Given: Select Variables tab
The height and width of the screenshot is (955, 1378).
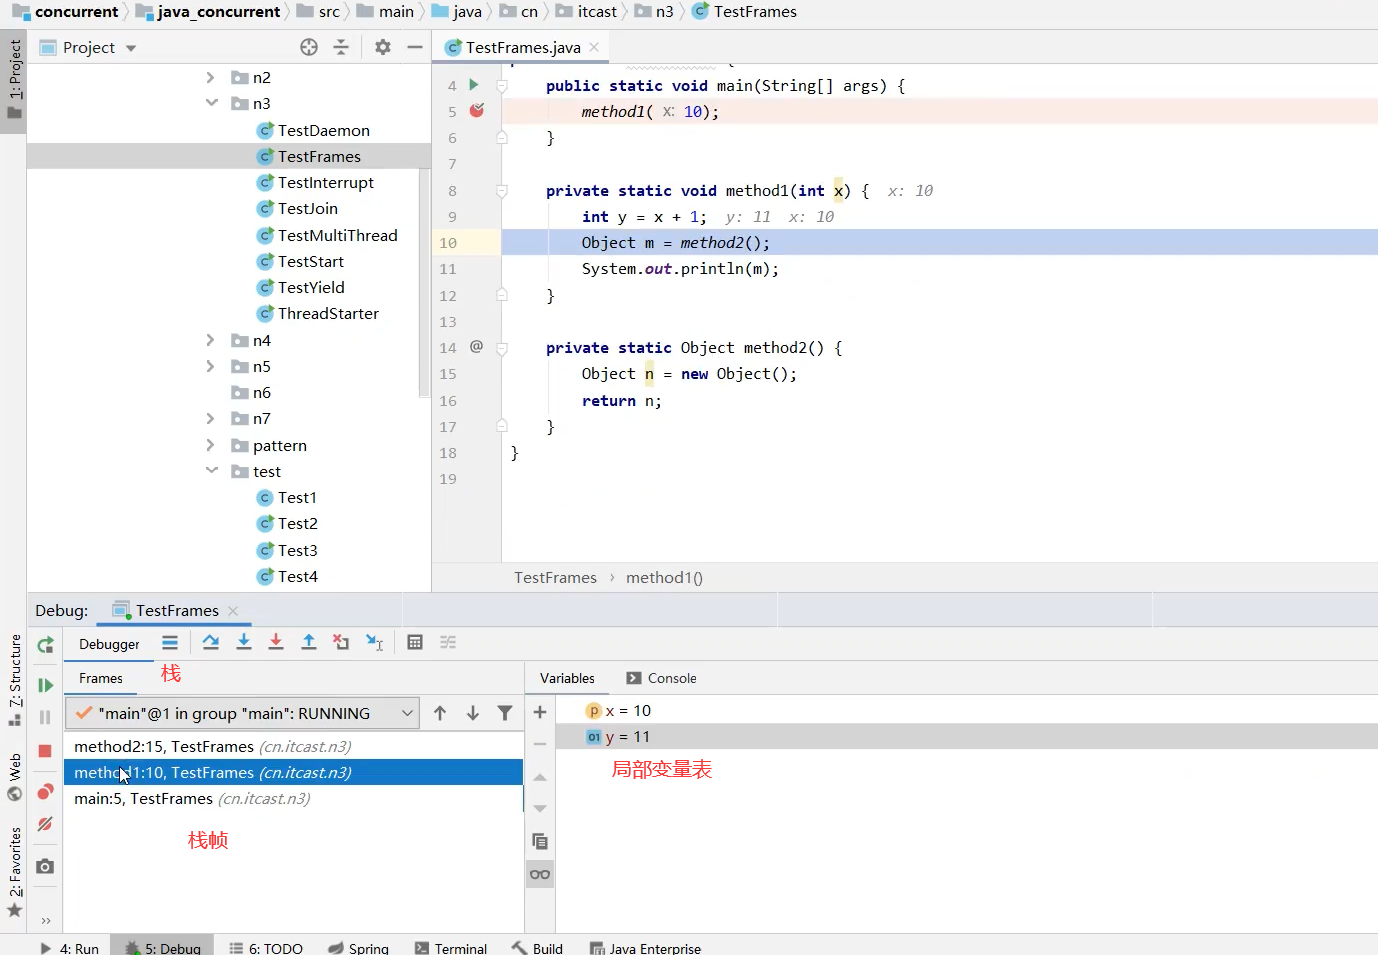Looking at the screenshot, I should pyautogui.click(x=567, y=678).
